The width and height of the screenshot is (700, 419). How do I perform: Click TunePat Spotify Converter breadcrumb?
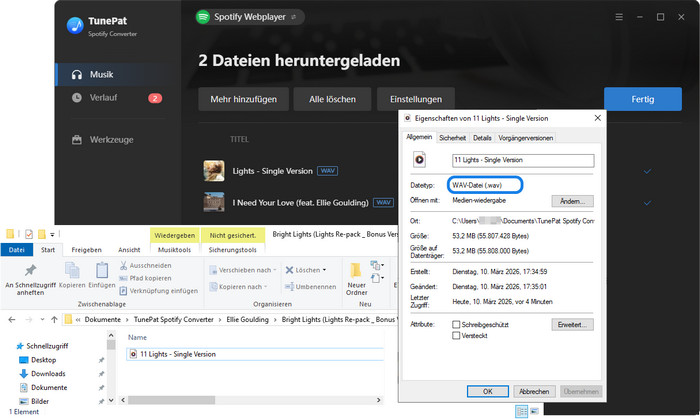coord(174,319)
